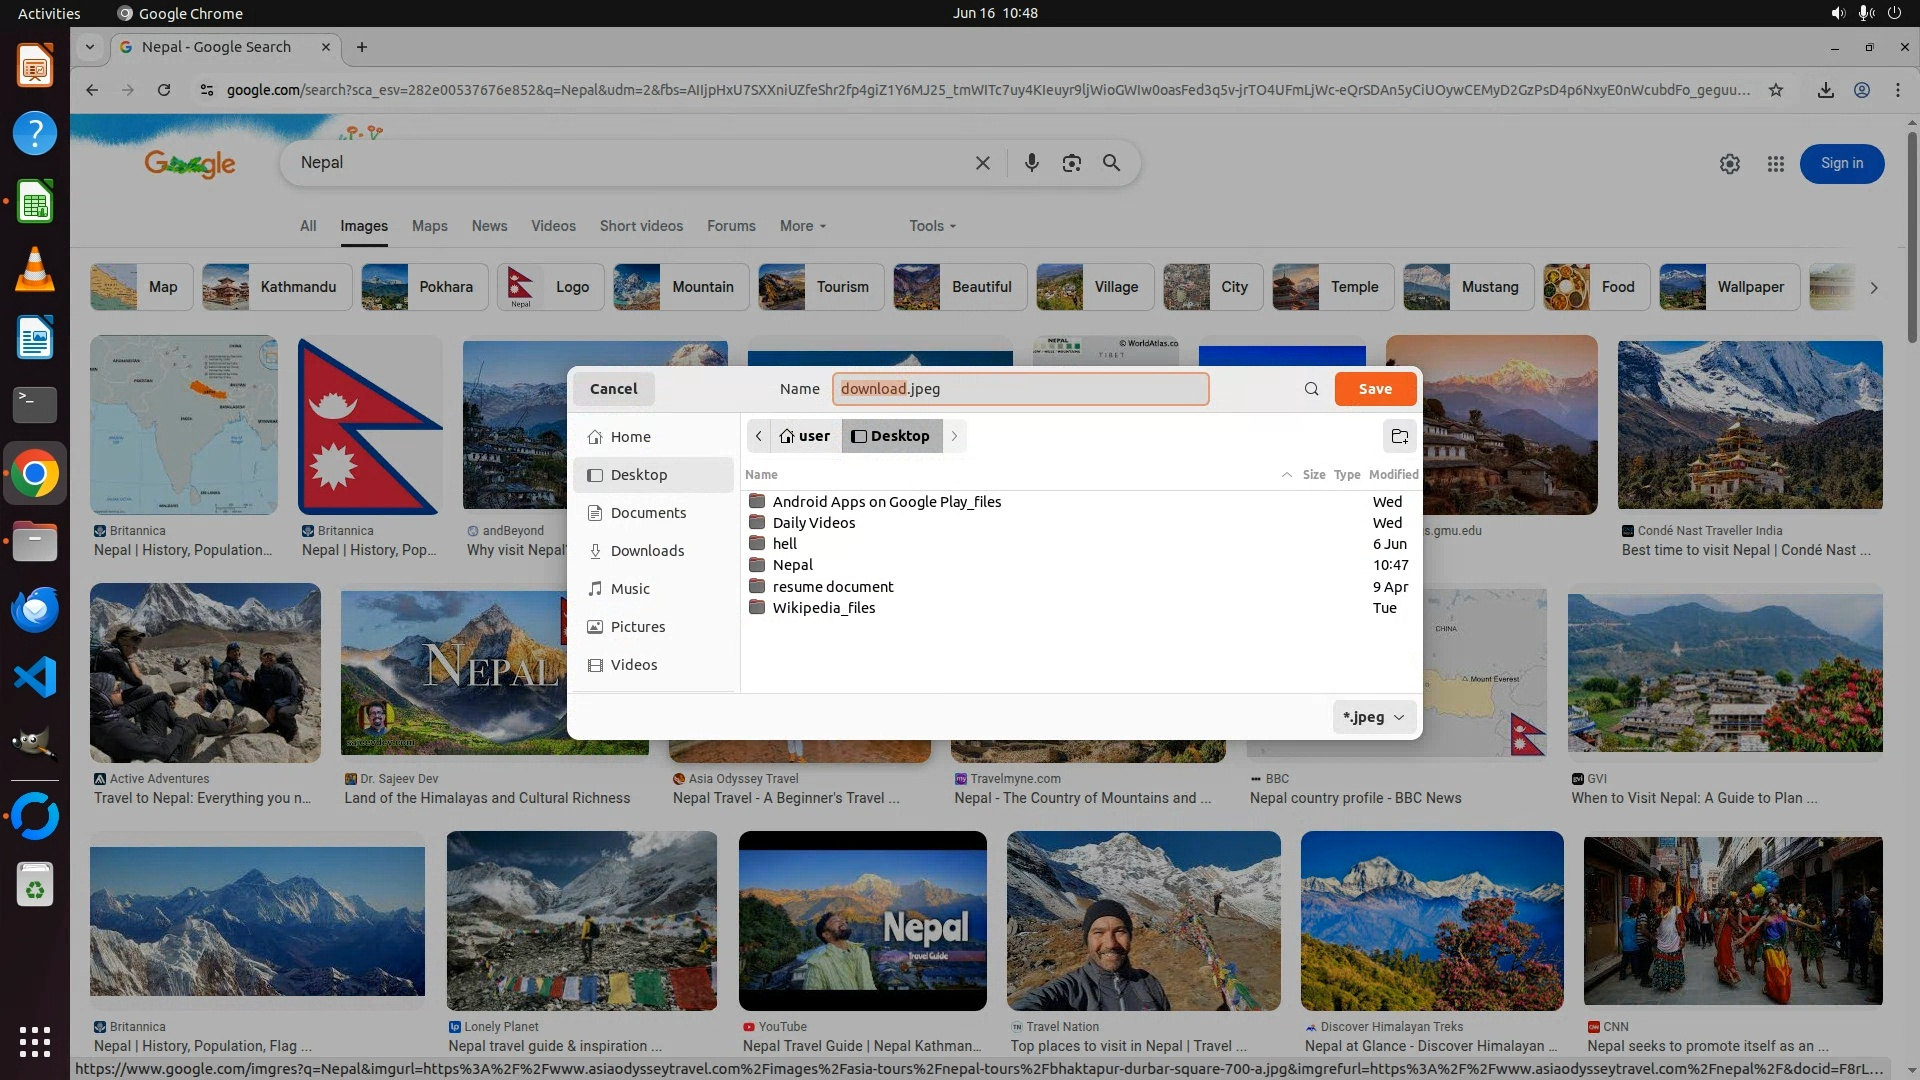Click the create new folder icon
This screenshot has width=1920, height=1080.
pos(1399,436)
